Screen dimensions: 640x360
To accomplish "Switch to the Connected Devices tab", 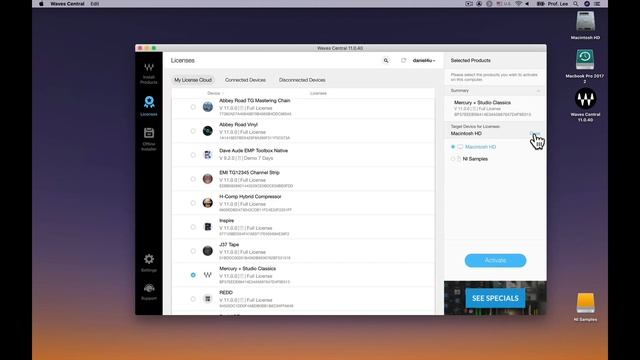I will (x=245, y=80).
